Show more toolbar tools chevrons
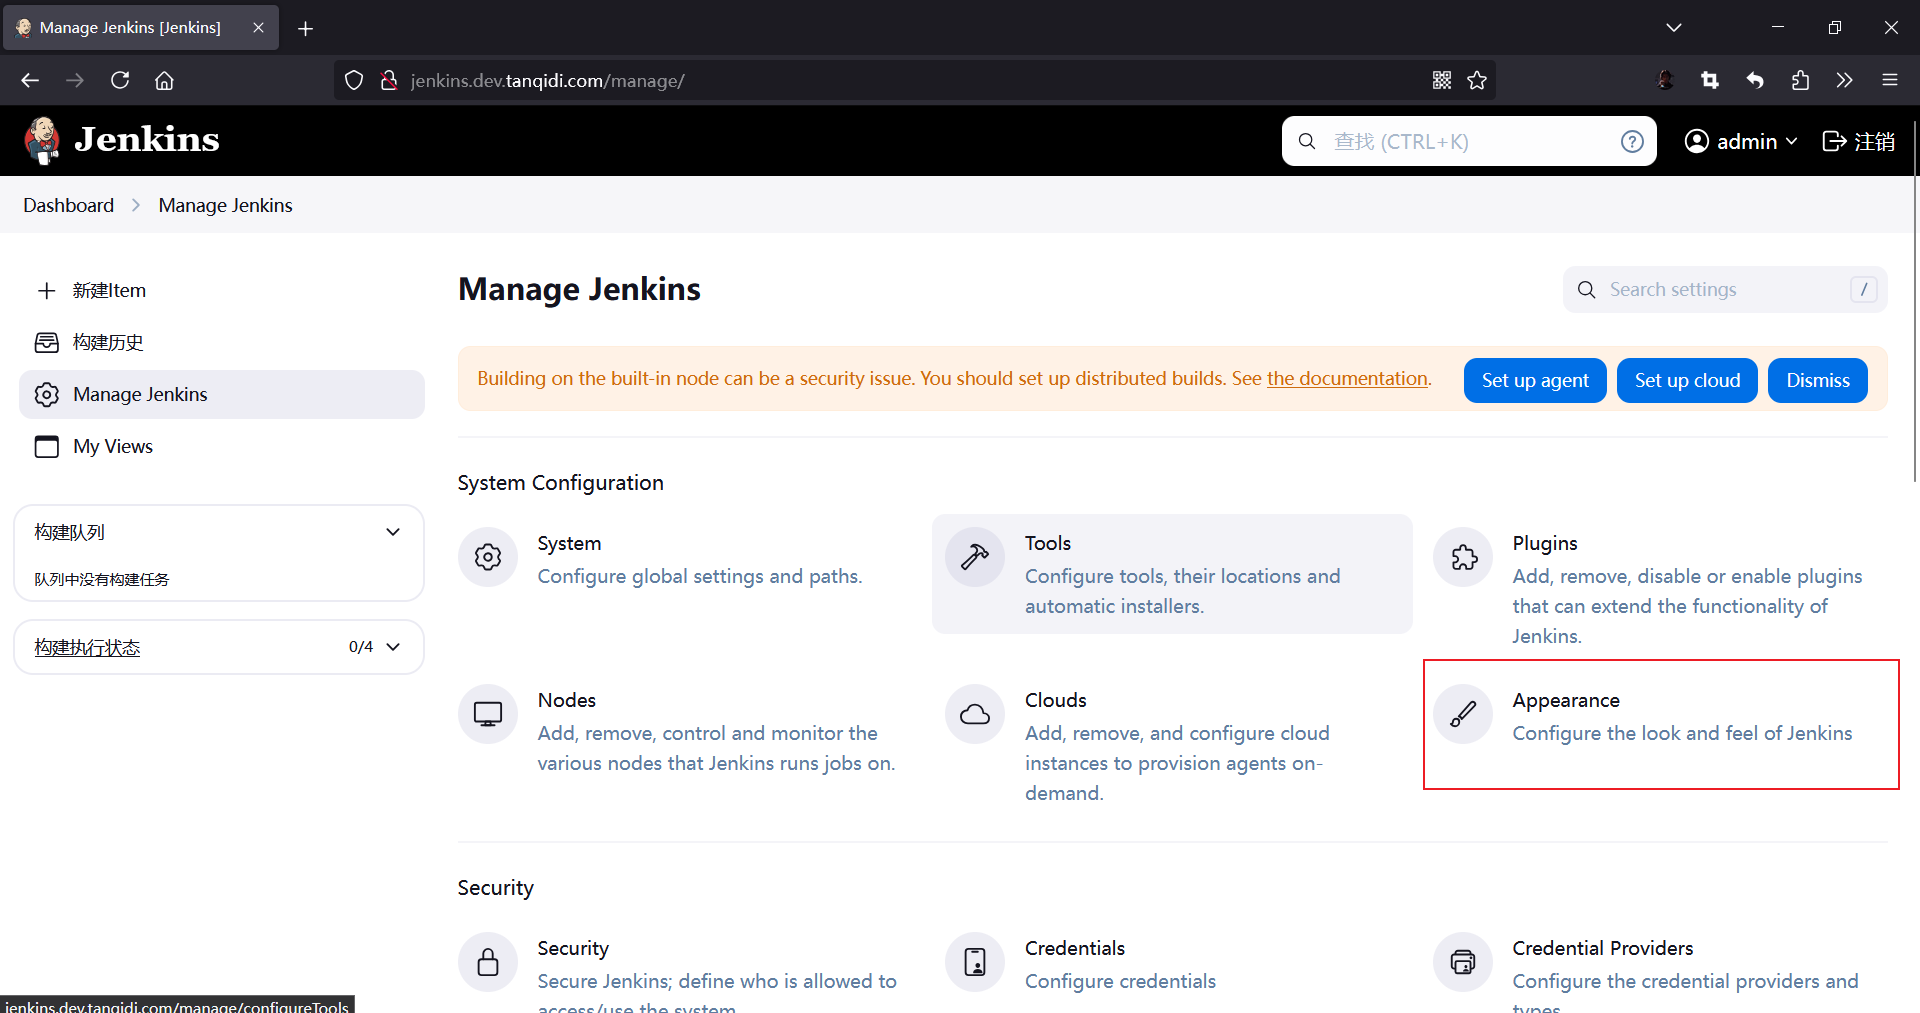This screenshot has width=1920, height=1013. point(1844,80)
